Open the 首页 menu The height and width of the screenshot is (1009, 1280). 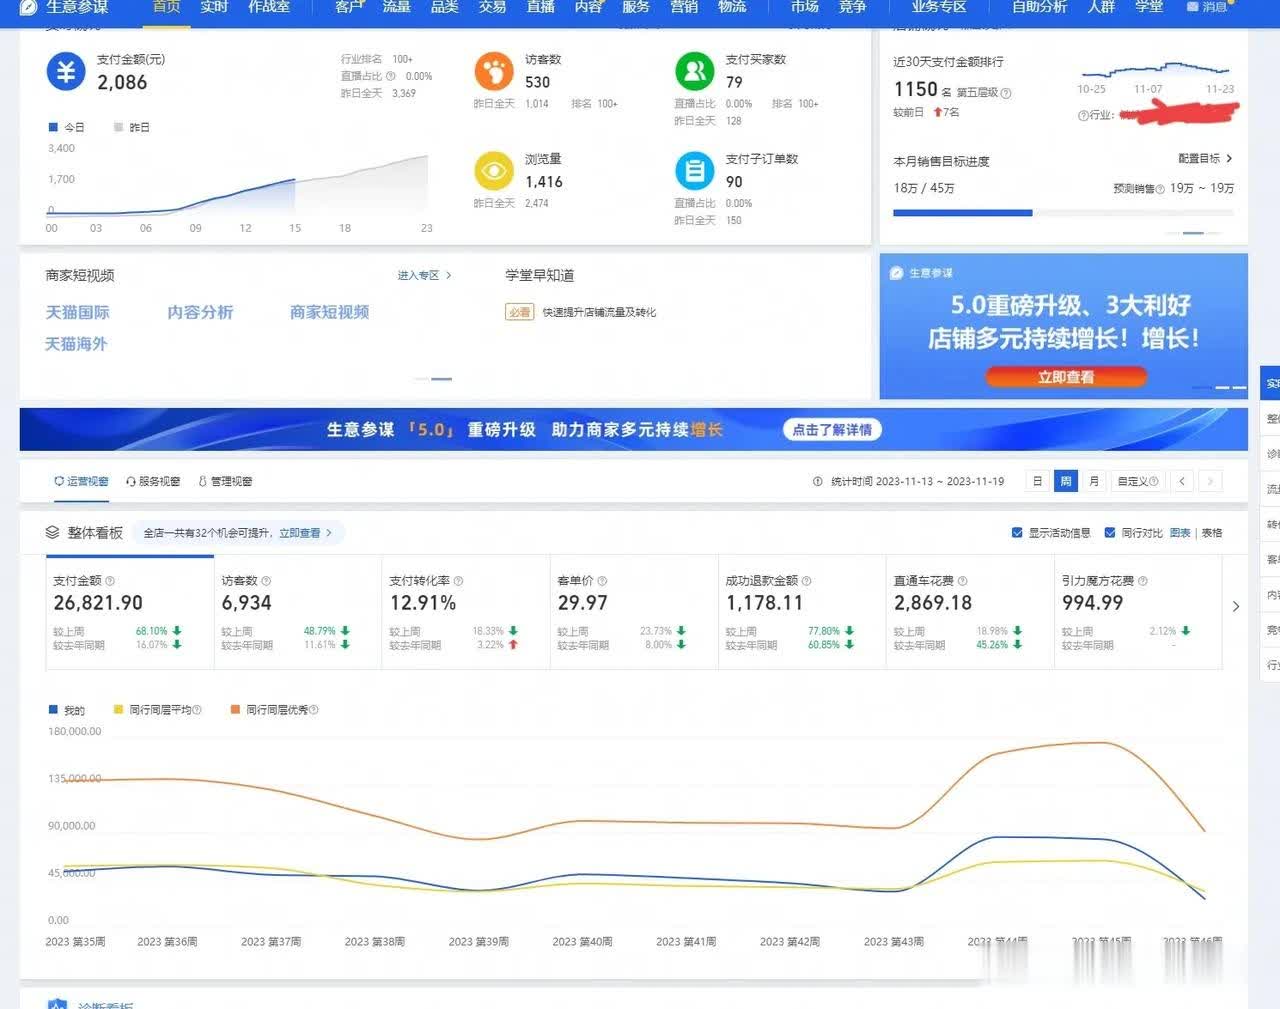click(x=166, y=7)
